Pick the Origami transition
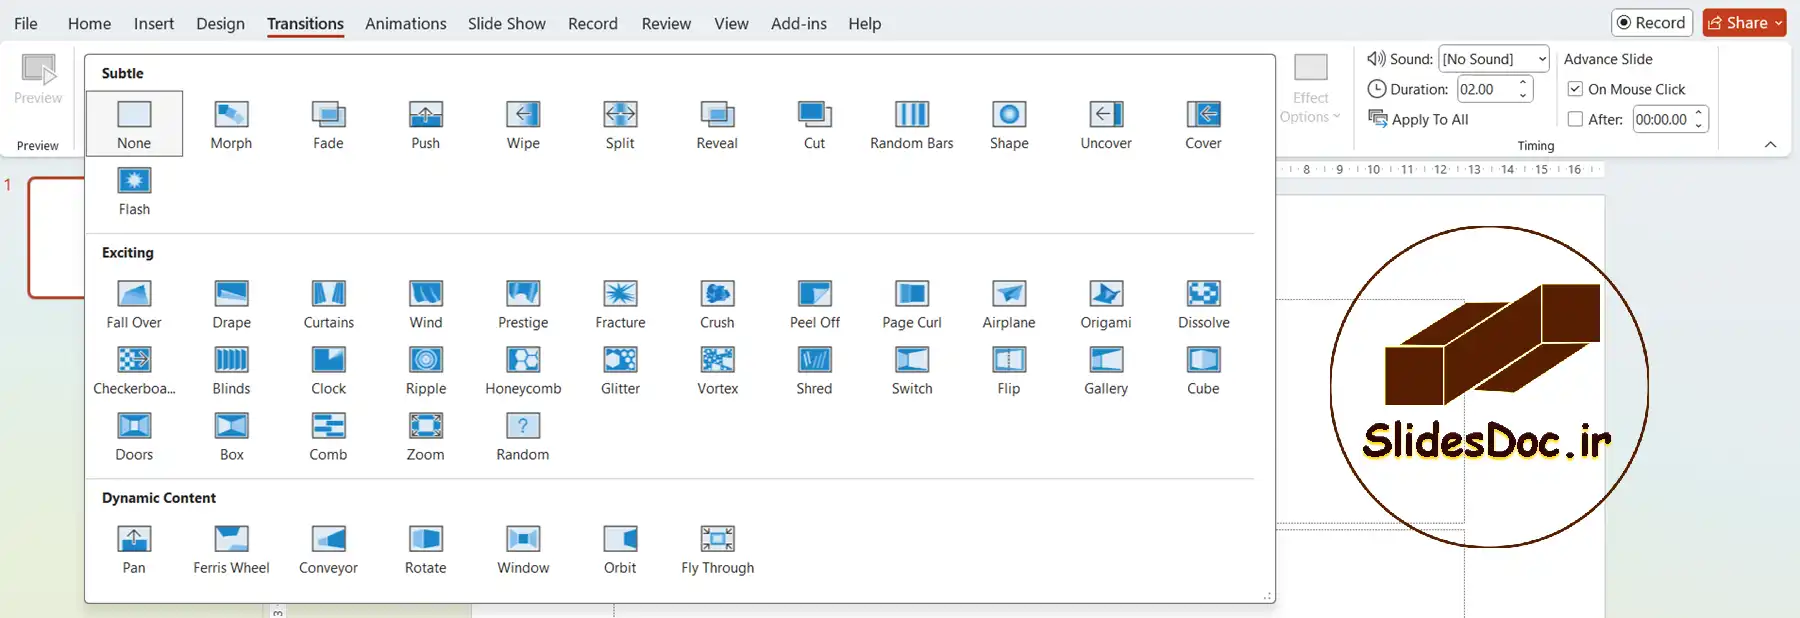This screenshot has height=618, width=1800. (1105, 304)
